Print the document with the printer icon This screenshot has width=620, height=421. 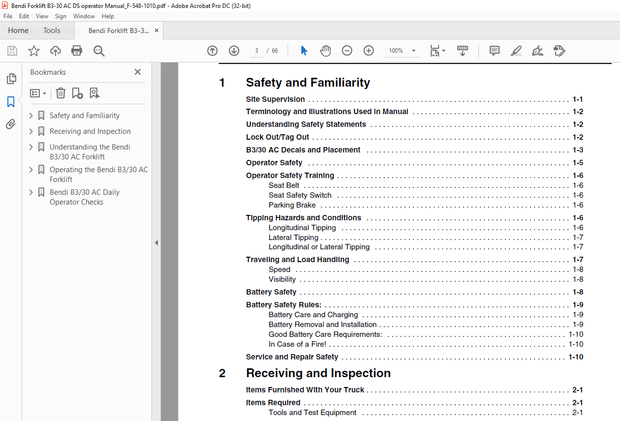pos(77,51)
